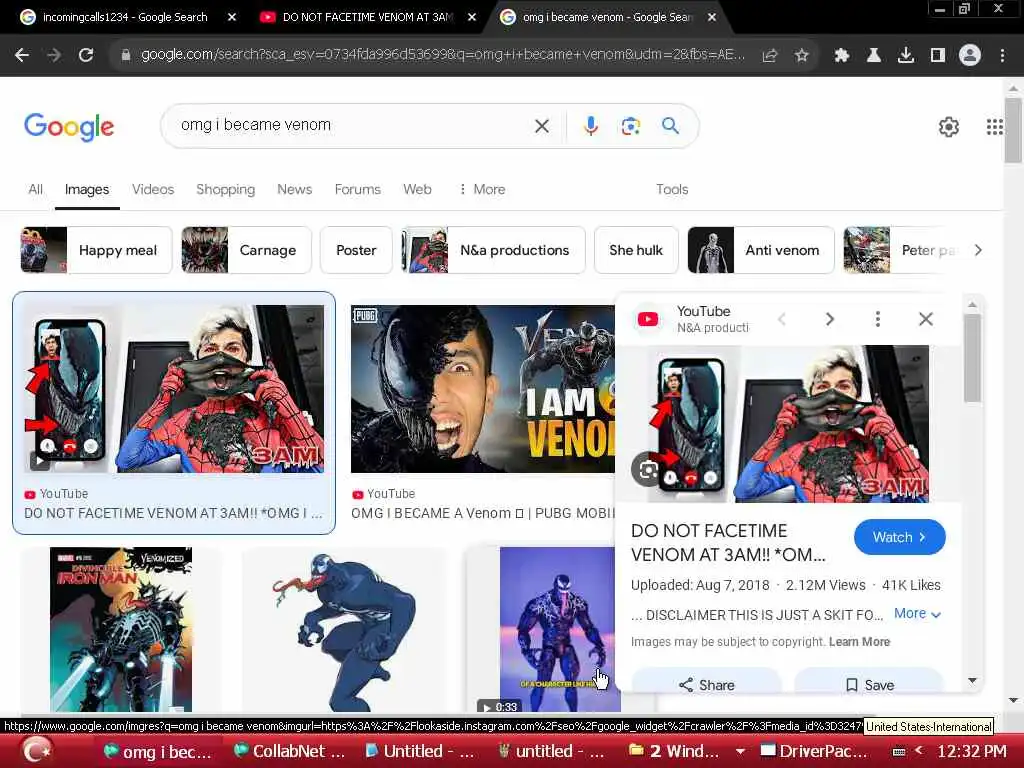
Task: Click the Google logo
Action: tap(69, 126)
